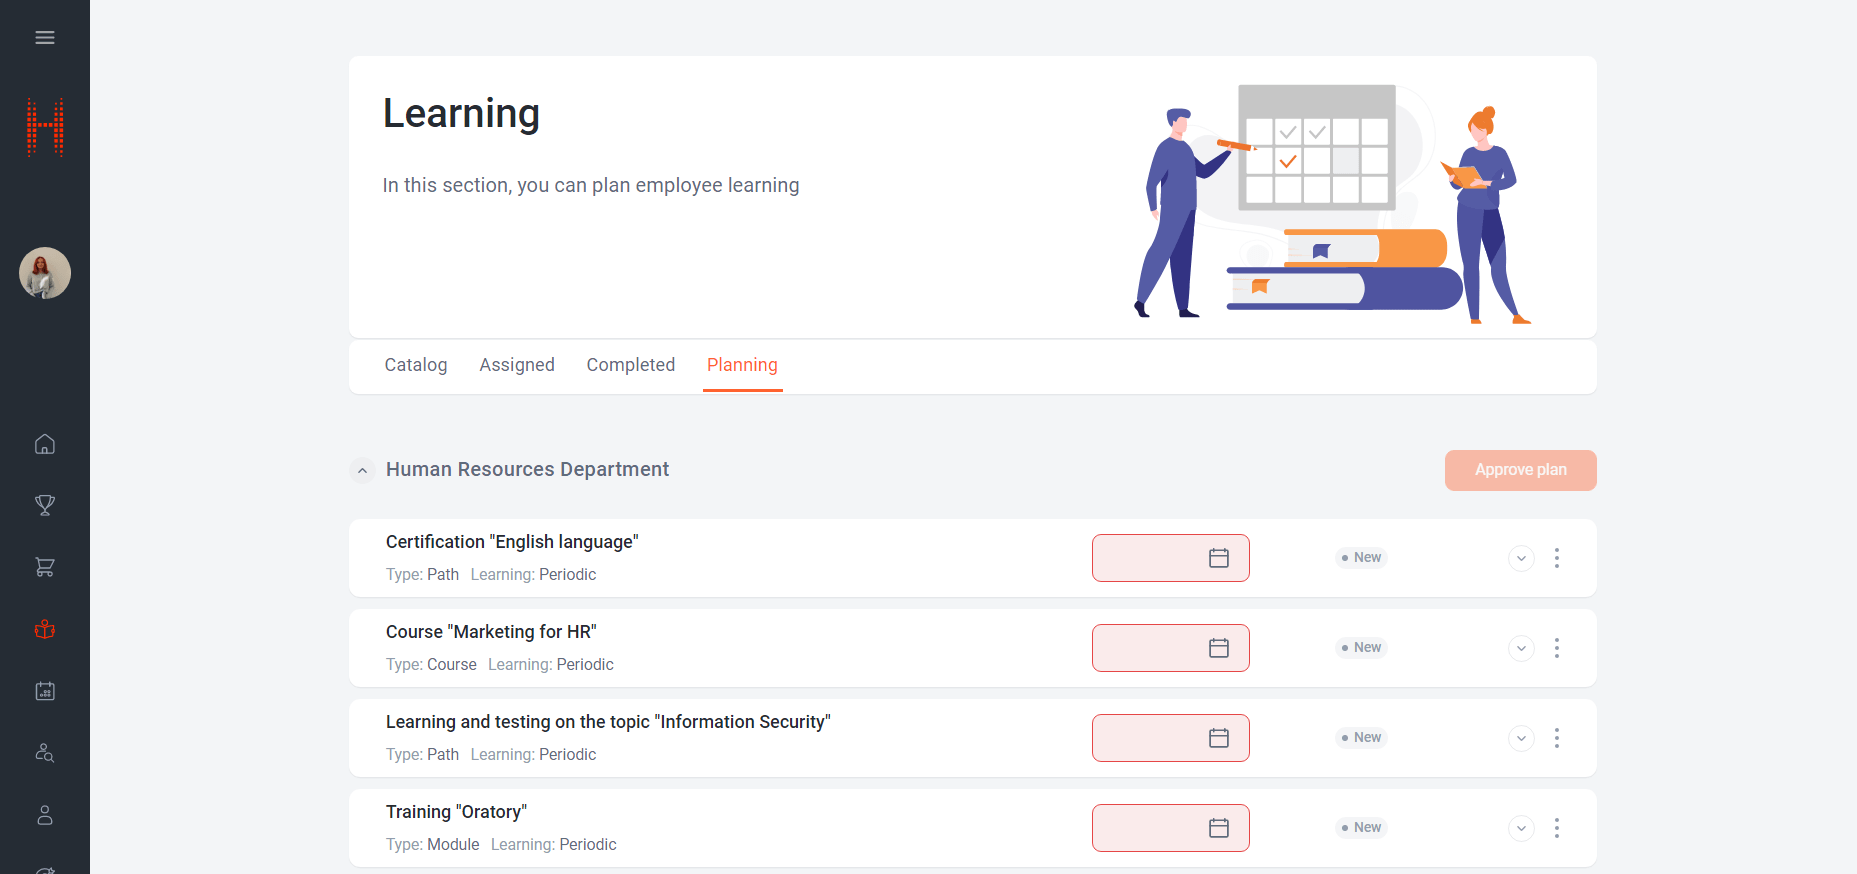Click the Approve plan button
This screenshot has width=1857, height=874.
click(1520, 470)
